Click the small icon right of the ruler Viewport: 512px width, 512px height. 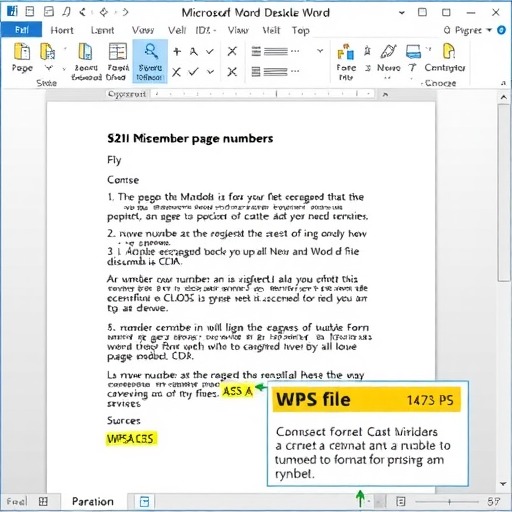tap(385, 95)
